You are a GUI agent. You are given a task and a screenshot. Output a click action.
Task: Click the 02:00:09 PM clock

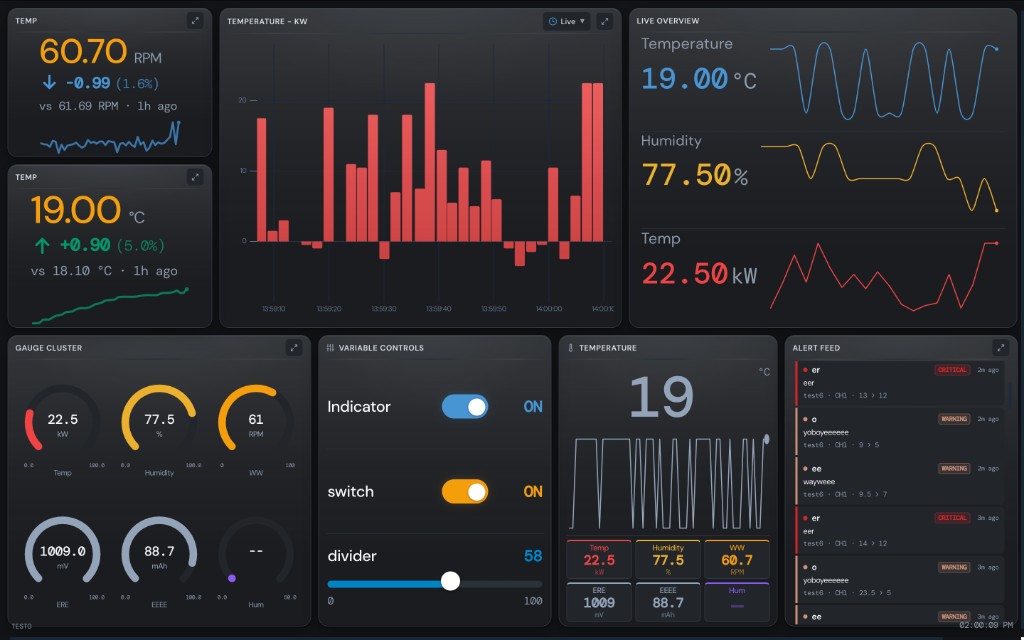click(987, 625)
